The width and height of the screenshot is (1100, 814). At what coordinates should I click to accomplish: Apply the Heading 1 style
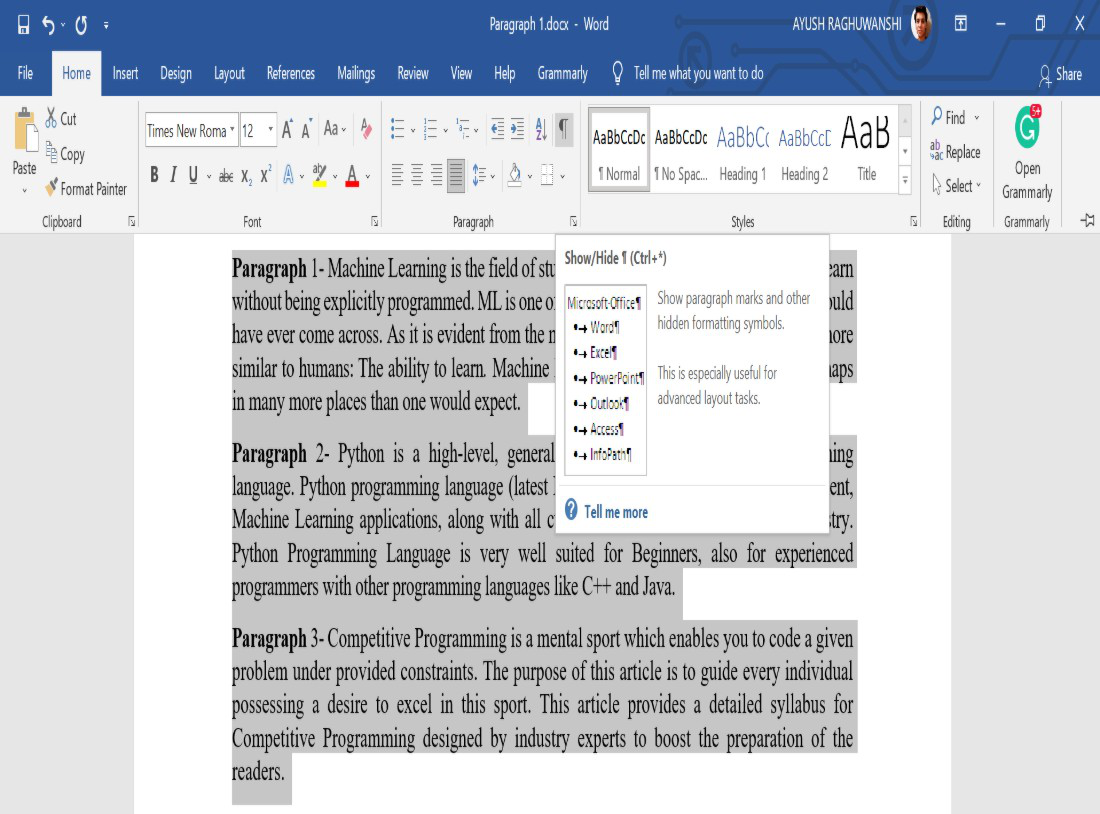[x=742, y=150]
